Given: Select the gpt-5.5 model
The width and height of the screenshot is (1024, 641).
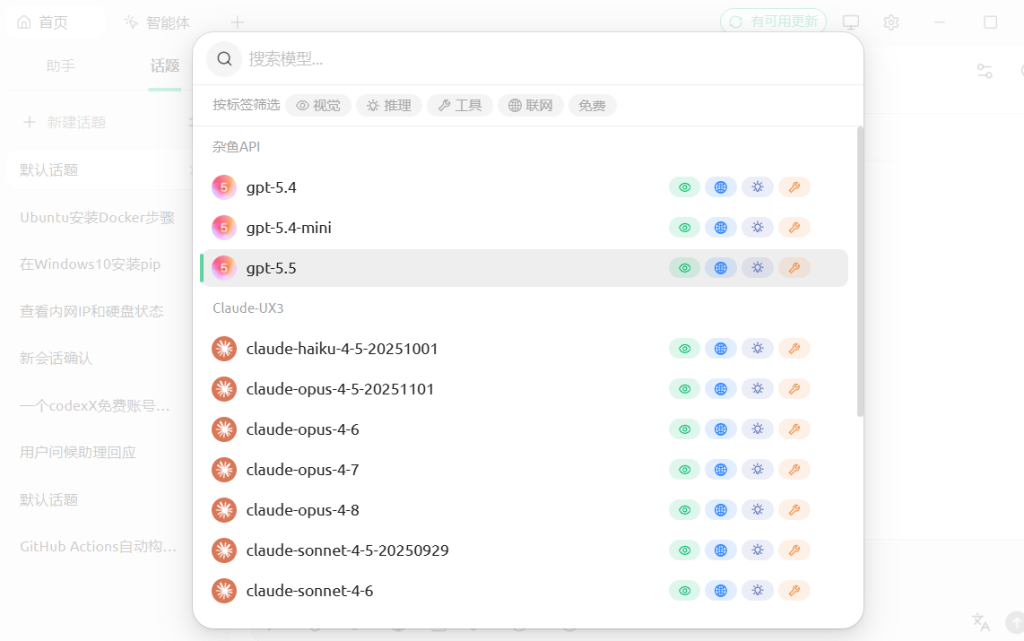Looking at the screenshot, I should tap(524, 268).
